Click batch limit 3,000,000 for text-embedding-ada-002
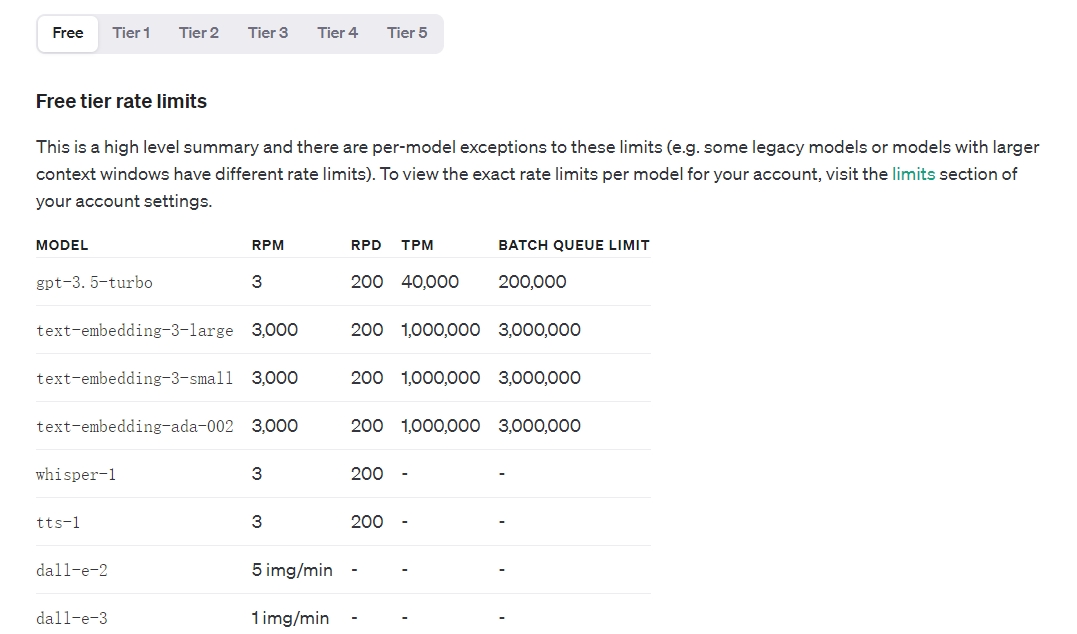The width and height of the screenshot is (1077, 634). point(540,426)
